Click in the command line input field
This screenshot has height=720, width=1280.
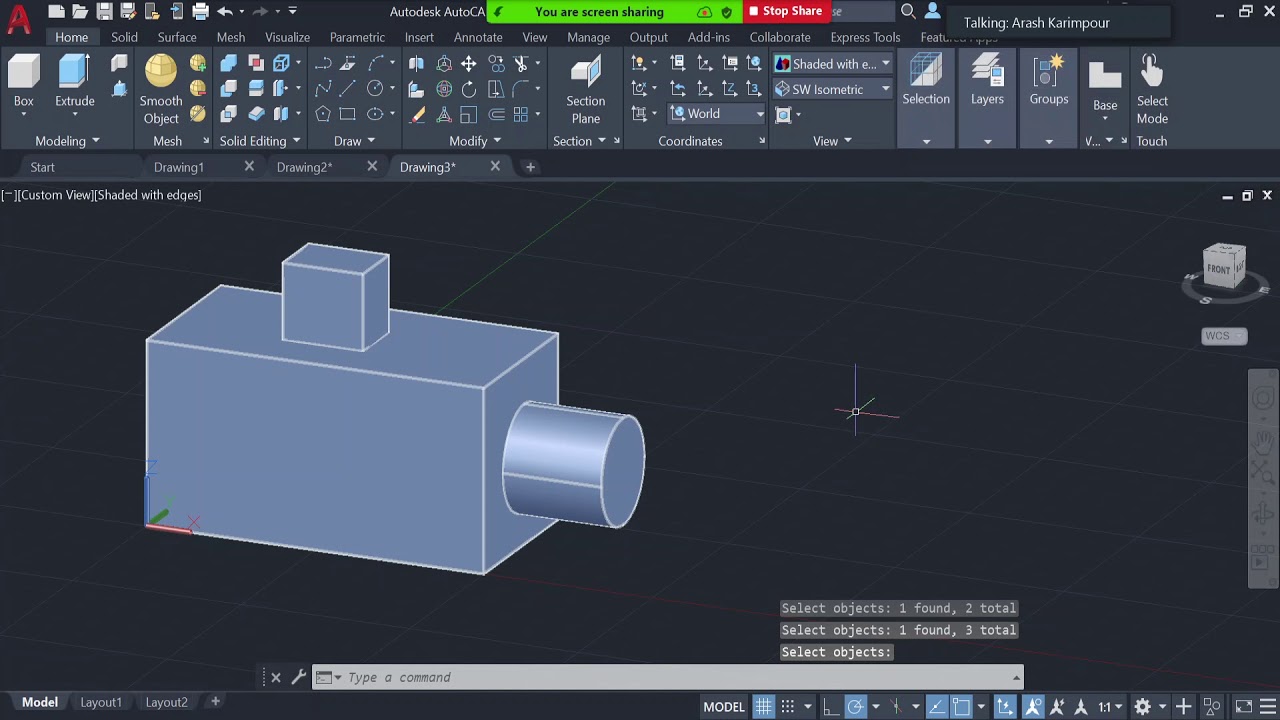point(675,677)
